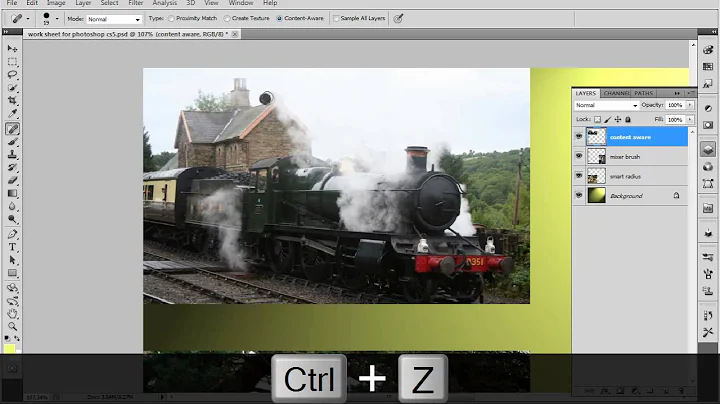Select the Eyedropper tool
The width and height of the screenshot is (720, 404).
tap(12, 113)
